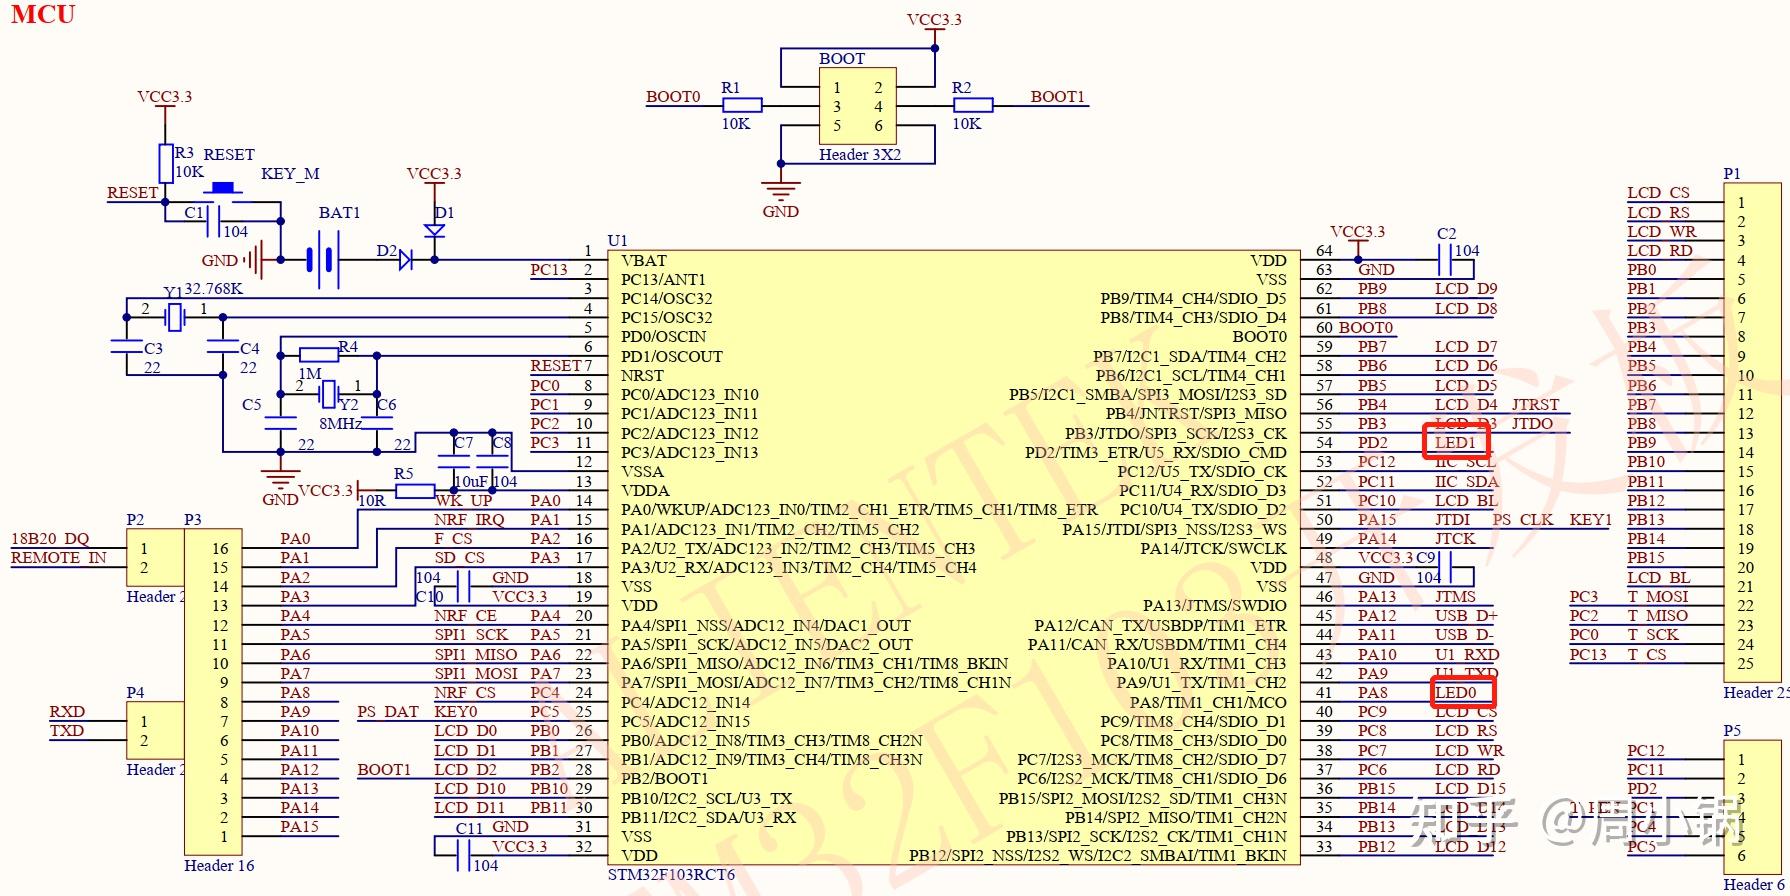Select the Header 16 label under P3
Screen dimensions: 1790x896
point(219,866)
